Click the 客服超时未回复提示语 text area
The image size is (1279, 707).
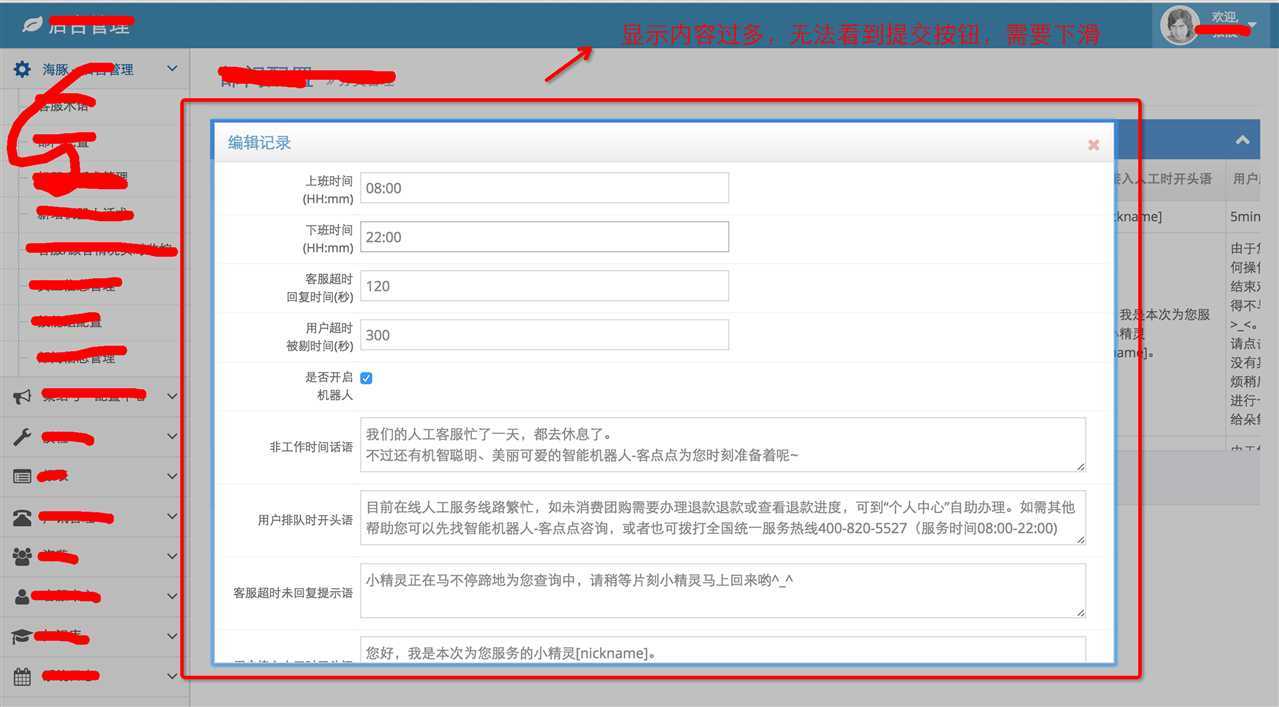tap(723, 591)
